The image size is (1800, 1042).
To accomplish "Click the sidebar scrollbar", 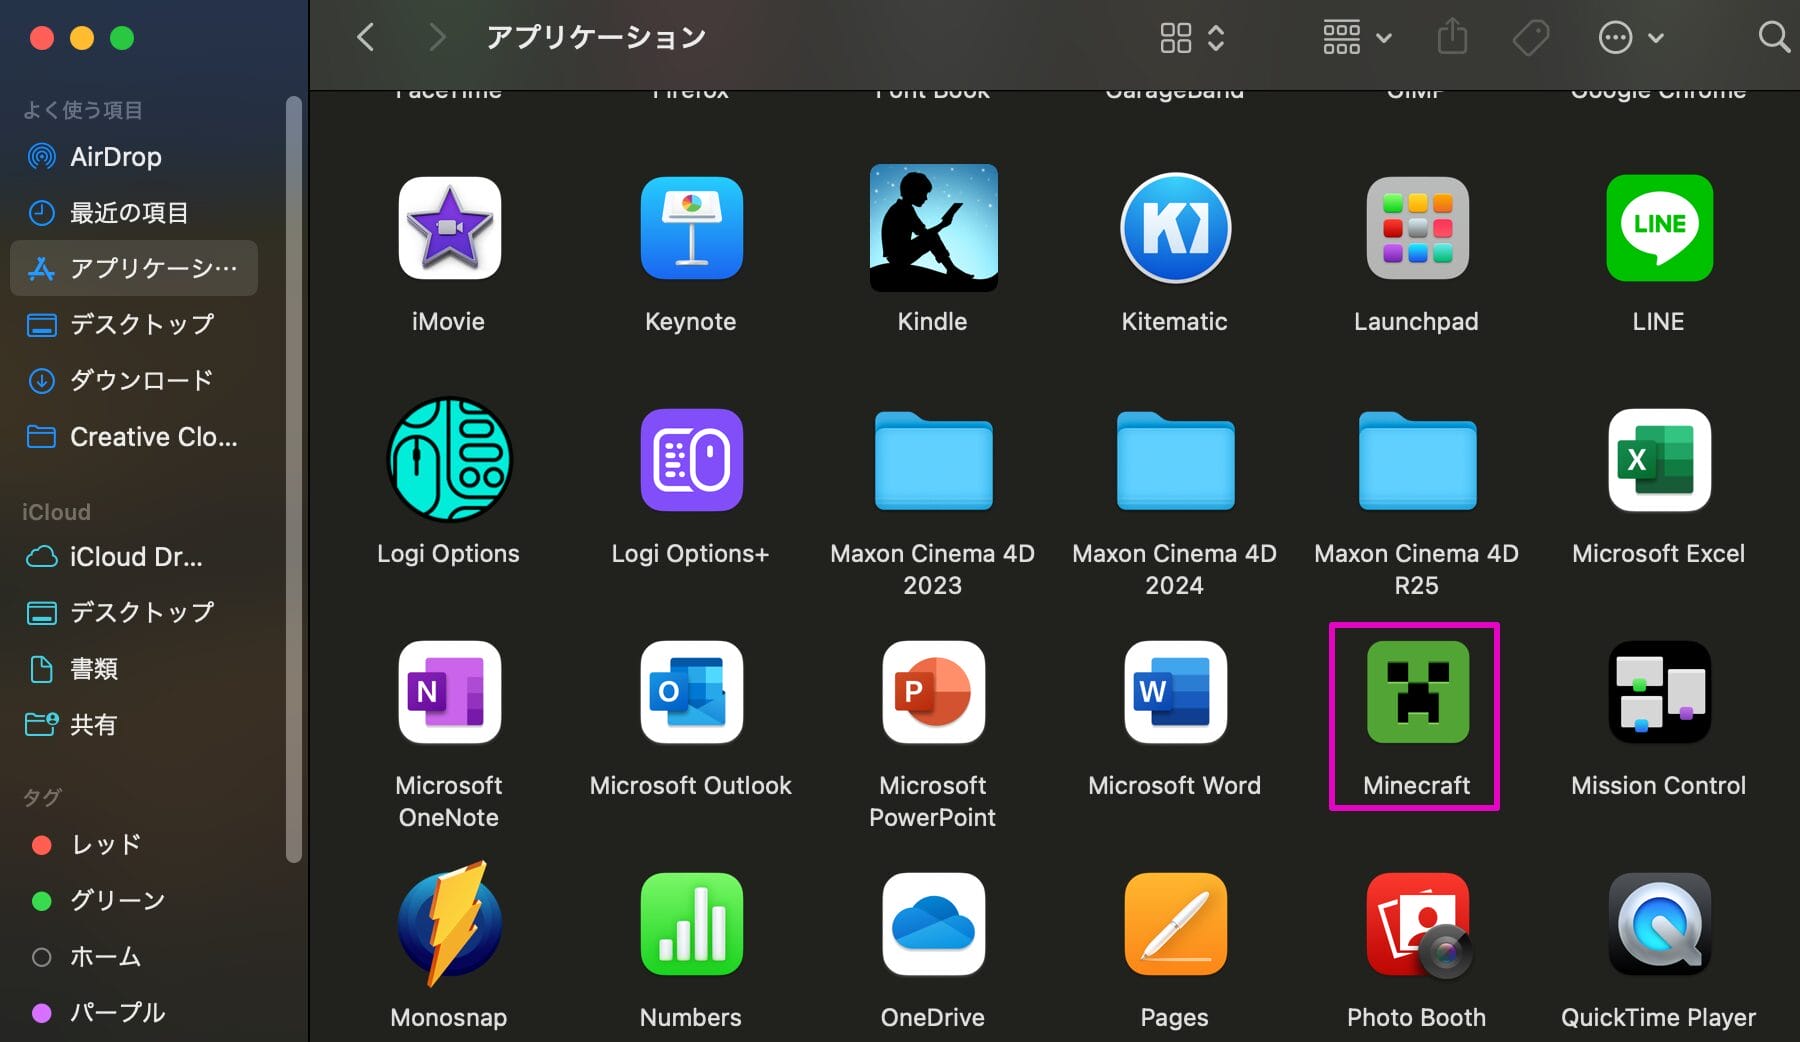I will coord(293,480).
